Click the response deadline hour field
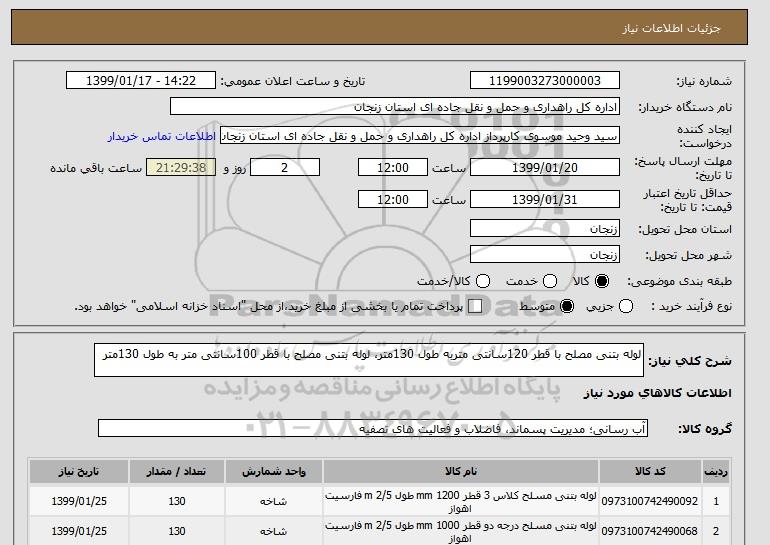 point(393,167)
